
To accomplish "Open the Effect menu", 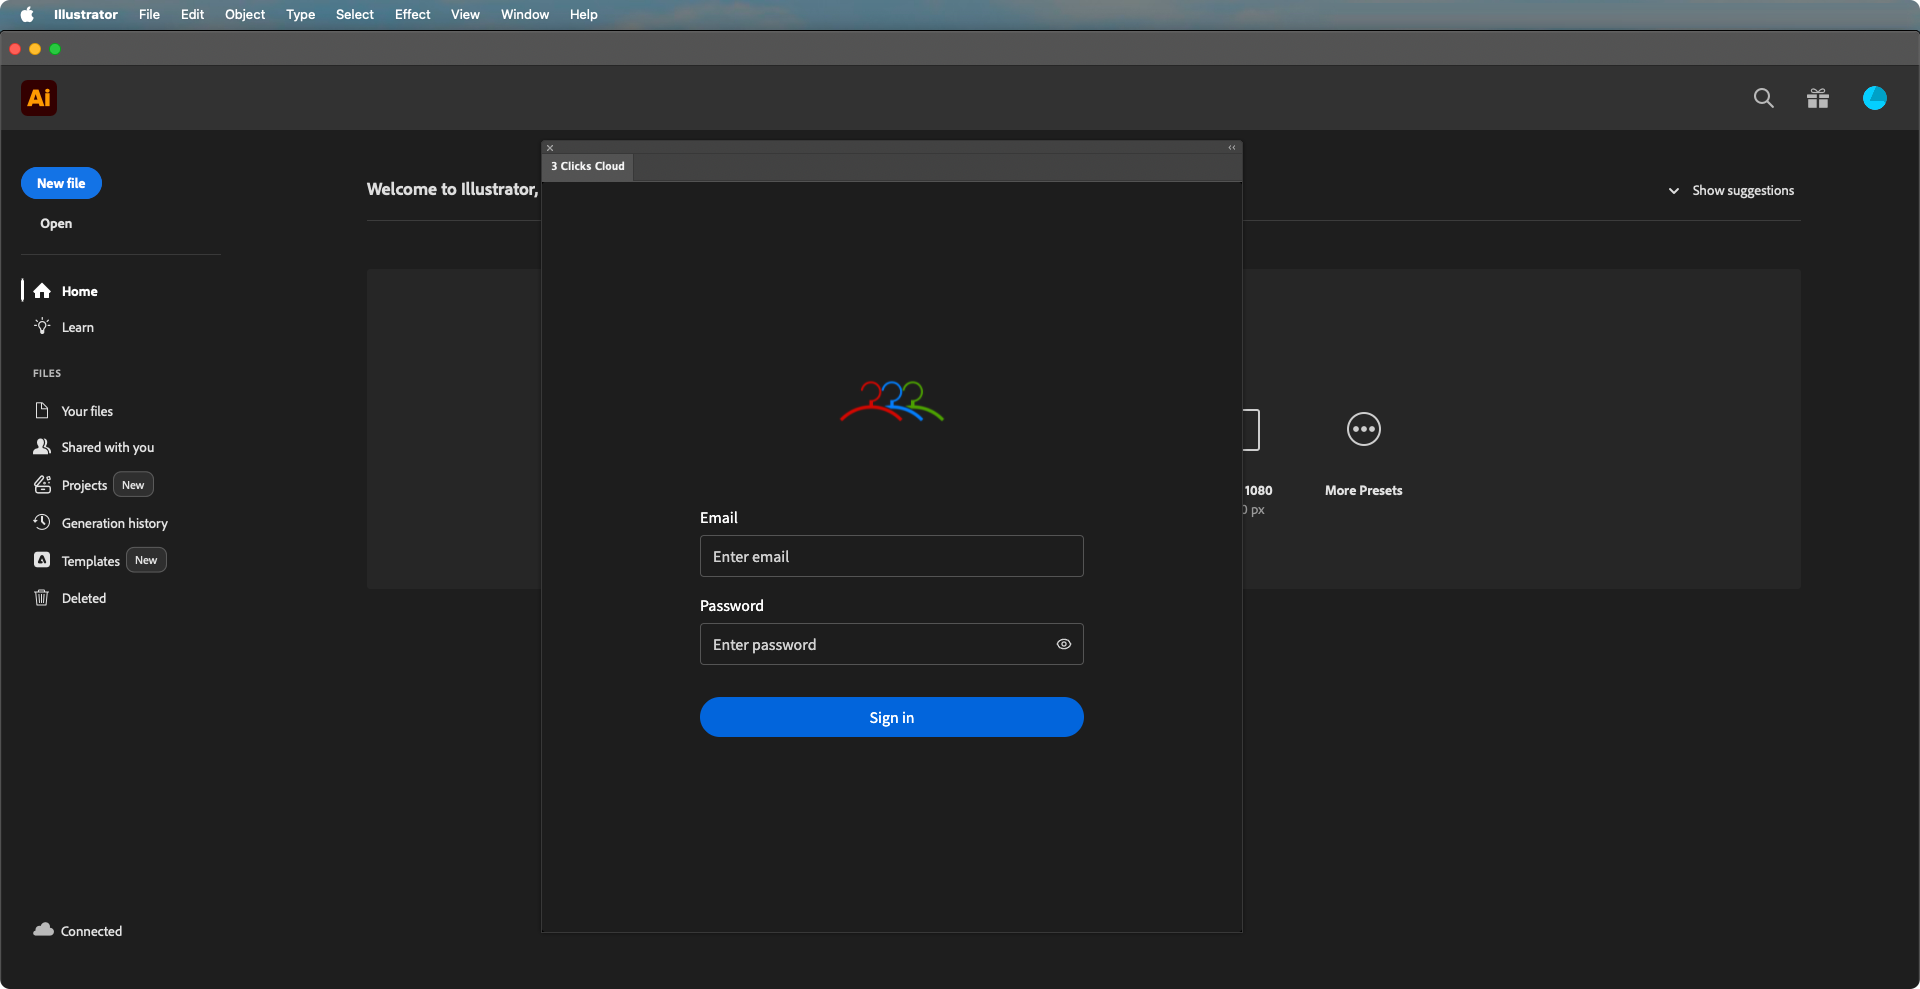I will coord(412,14).
